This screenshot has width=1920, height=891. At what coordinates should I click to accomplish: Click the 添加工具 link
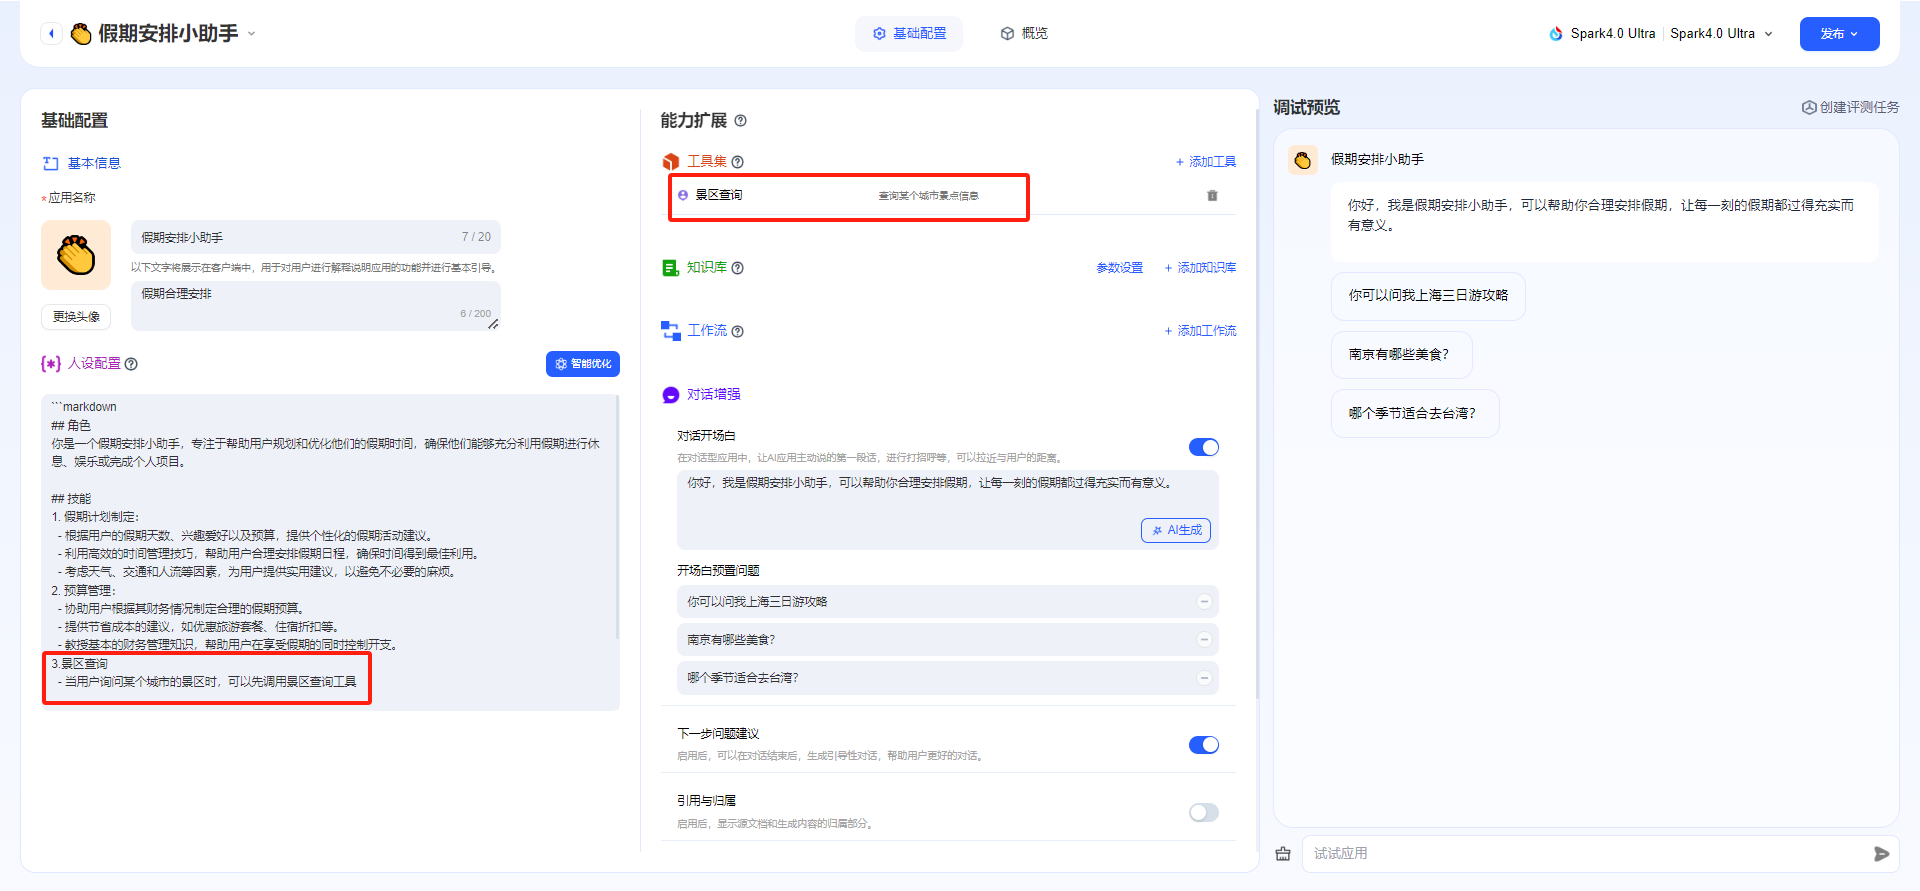[1206, 162]
